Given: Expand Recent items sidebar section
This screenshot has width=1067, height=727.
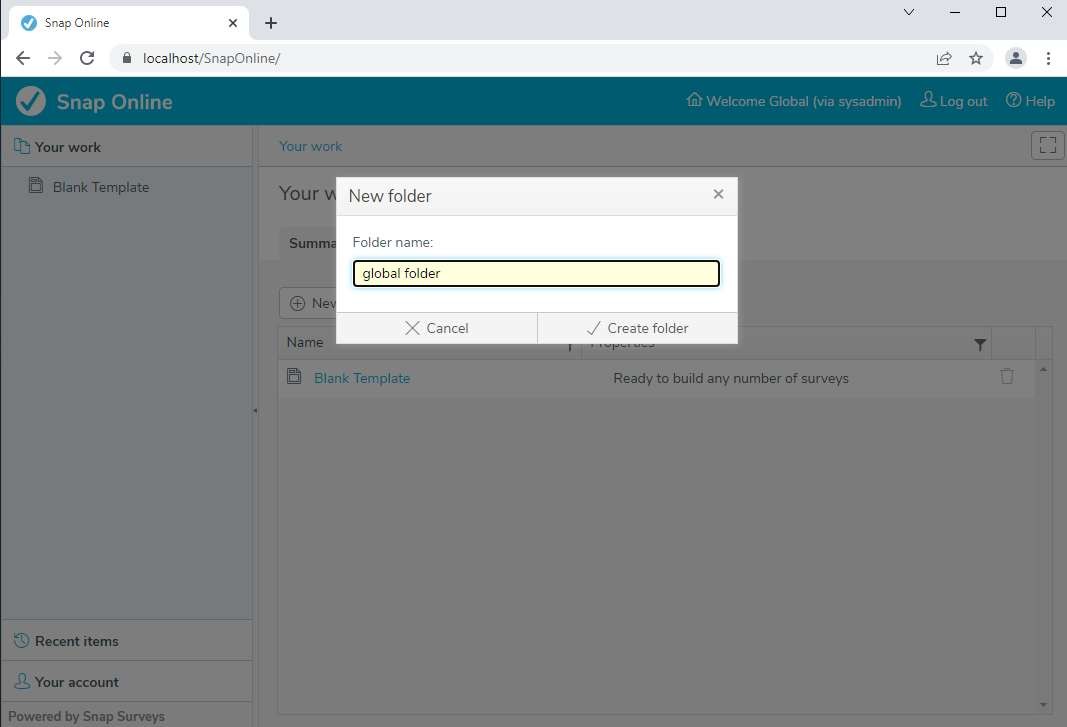Looking at the screenshot, I should (76, 641).
